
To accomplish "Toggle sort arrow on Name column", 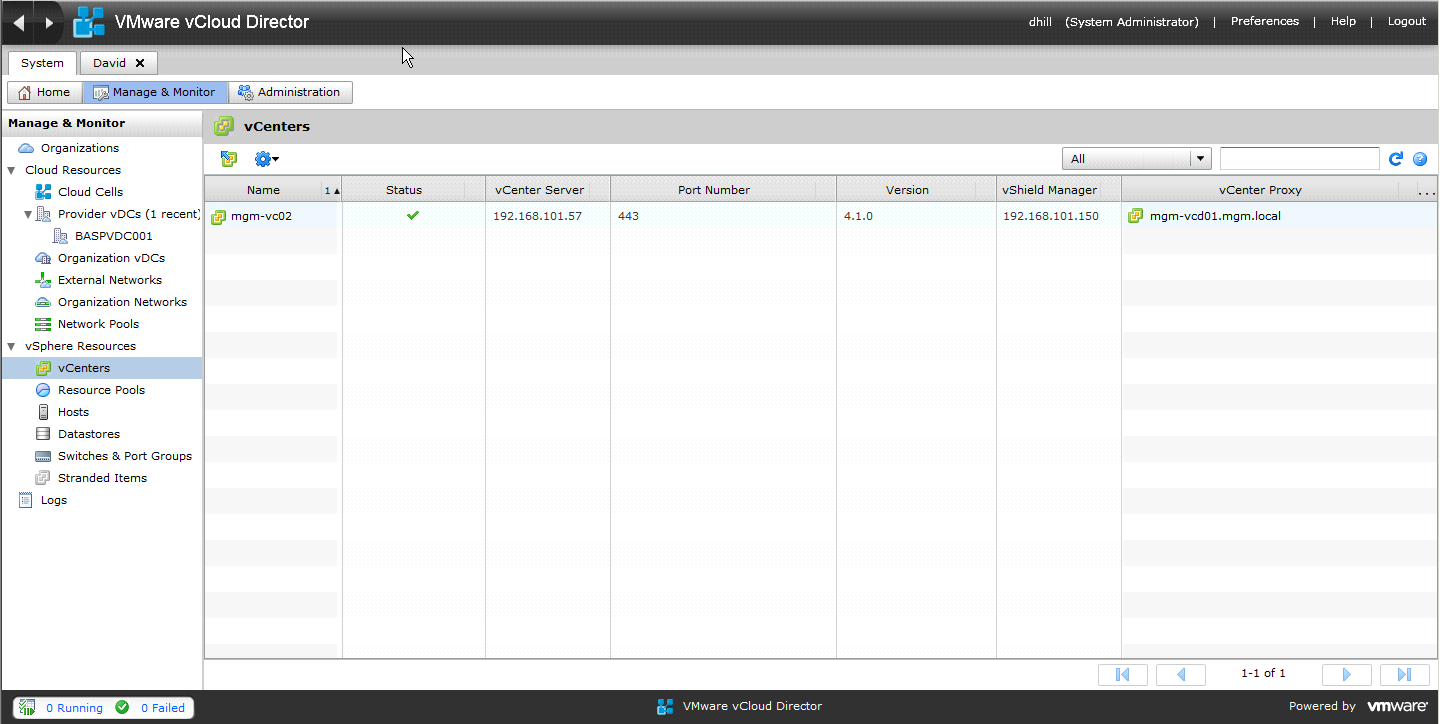I will click(x=332, y=190).
